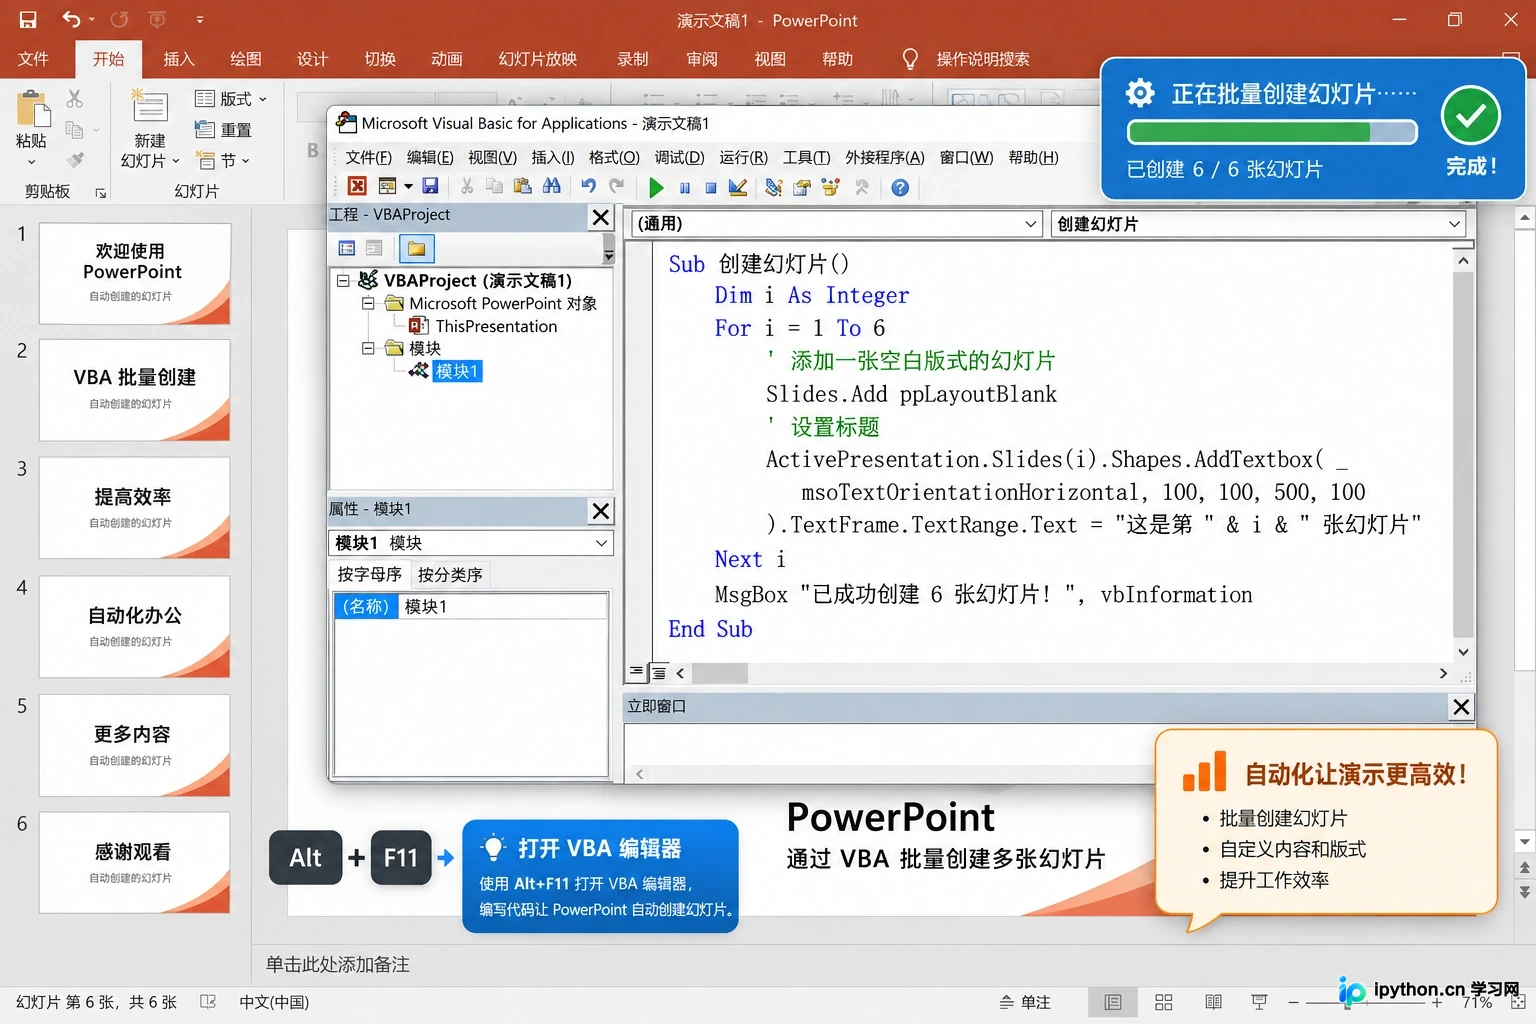The width and height of the screenshot is (1536, 1024).
Task: Save the project with the floppy disk icon
Action: 430,186
